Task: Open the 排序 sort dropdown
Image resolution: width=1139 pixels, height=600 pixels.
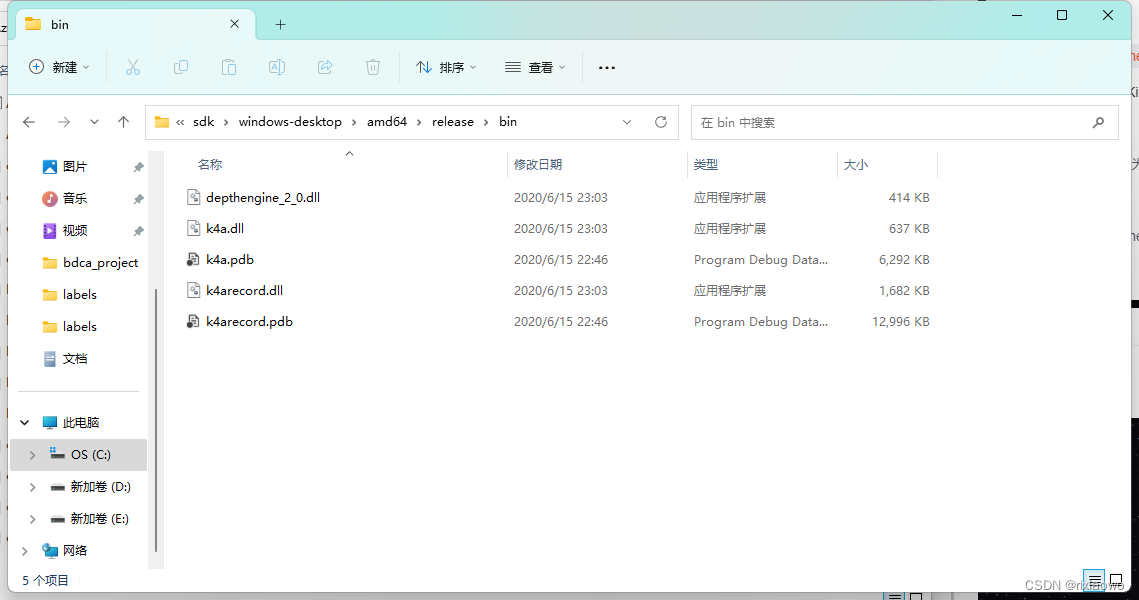Action: tap(444, 67)
